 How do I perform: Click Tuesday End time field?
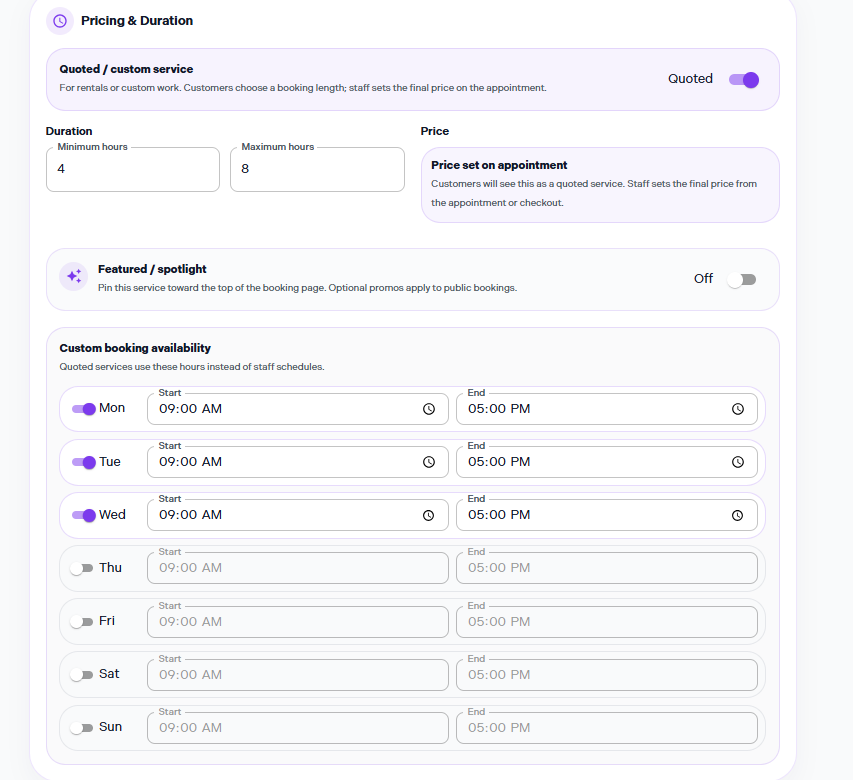tap(607, 462)
